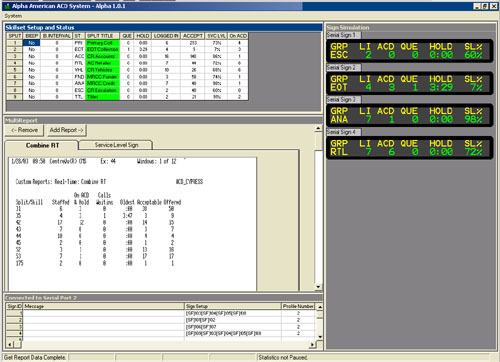
Task: Click the Sign Setup cell for Sign ID 4
Action: (233, 333)
